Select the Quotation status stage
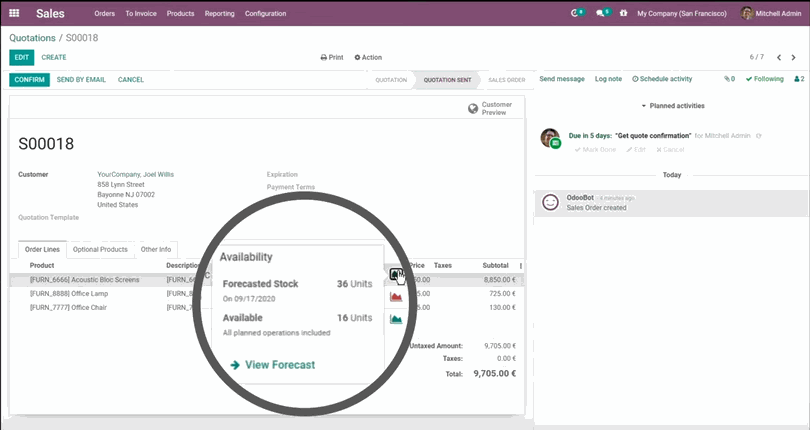The height and width of the screenshot is (430, 810). tap(391, 80)
